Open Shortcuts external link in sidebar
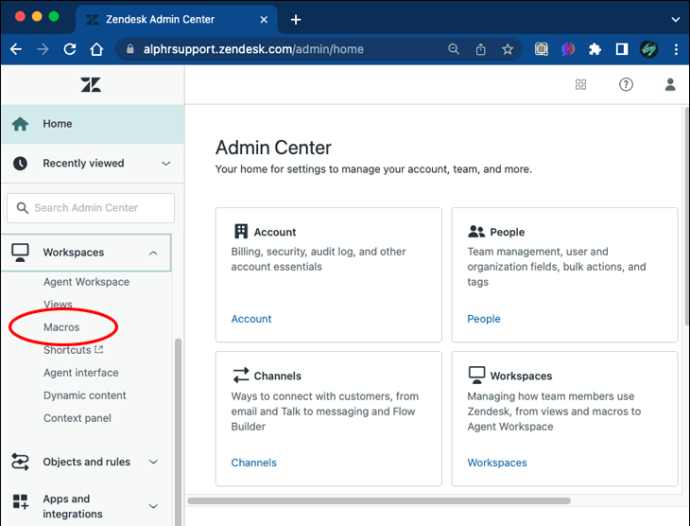Image resolution: width=690 pixels, height=526 pixels. [x=73, y=350]
